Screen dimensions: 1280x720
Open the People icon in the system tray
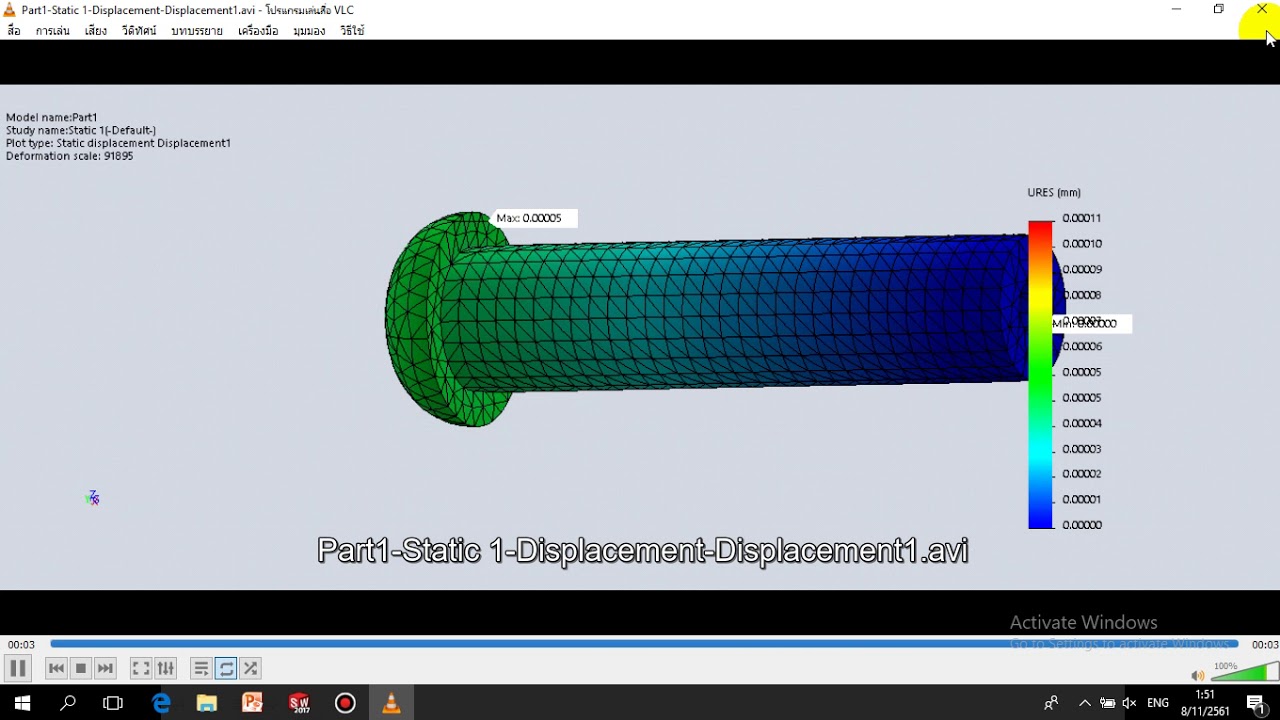[x=1051, y=703]
